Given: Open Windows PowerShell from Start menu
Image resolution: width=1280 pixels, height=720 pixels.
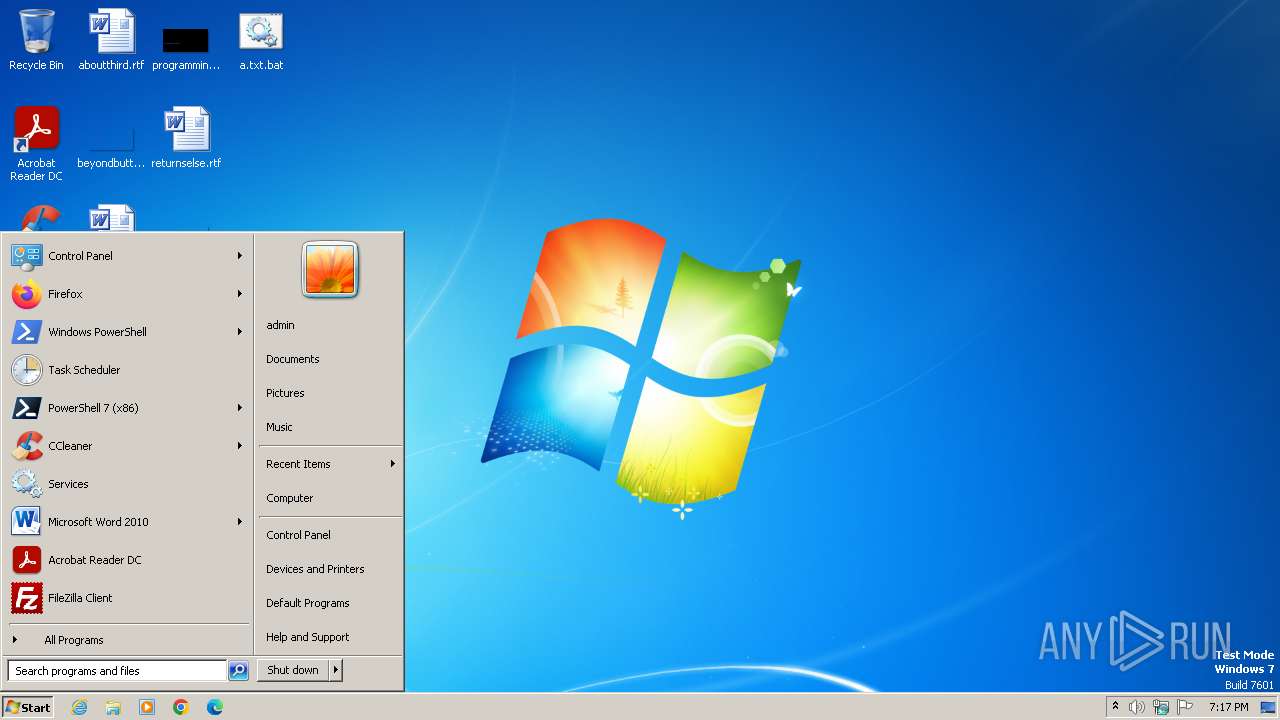Looking at the screenshot, I should click(x=127, y=332).
